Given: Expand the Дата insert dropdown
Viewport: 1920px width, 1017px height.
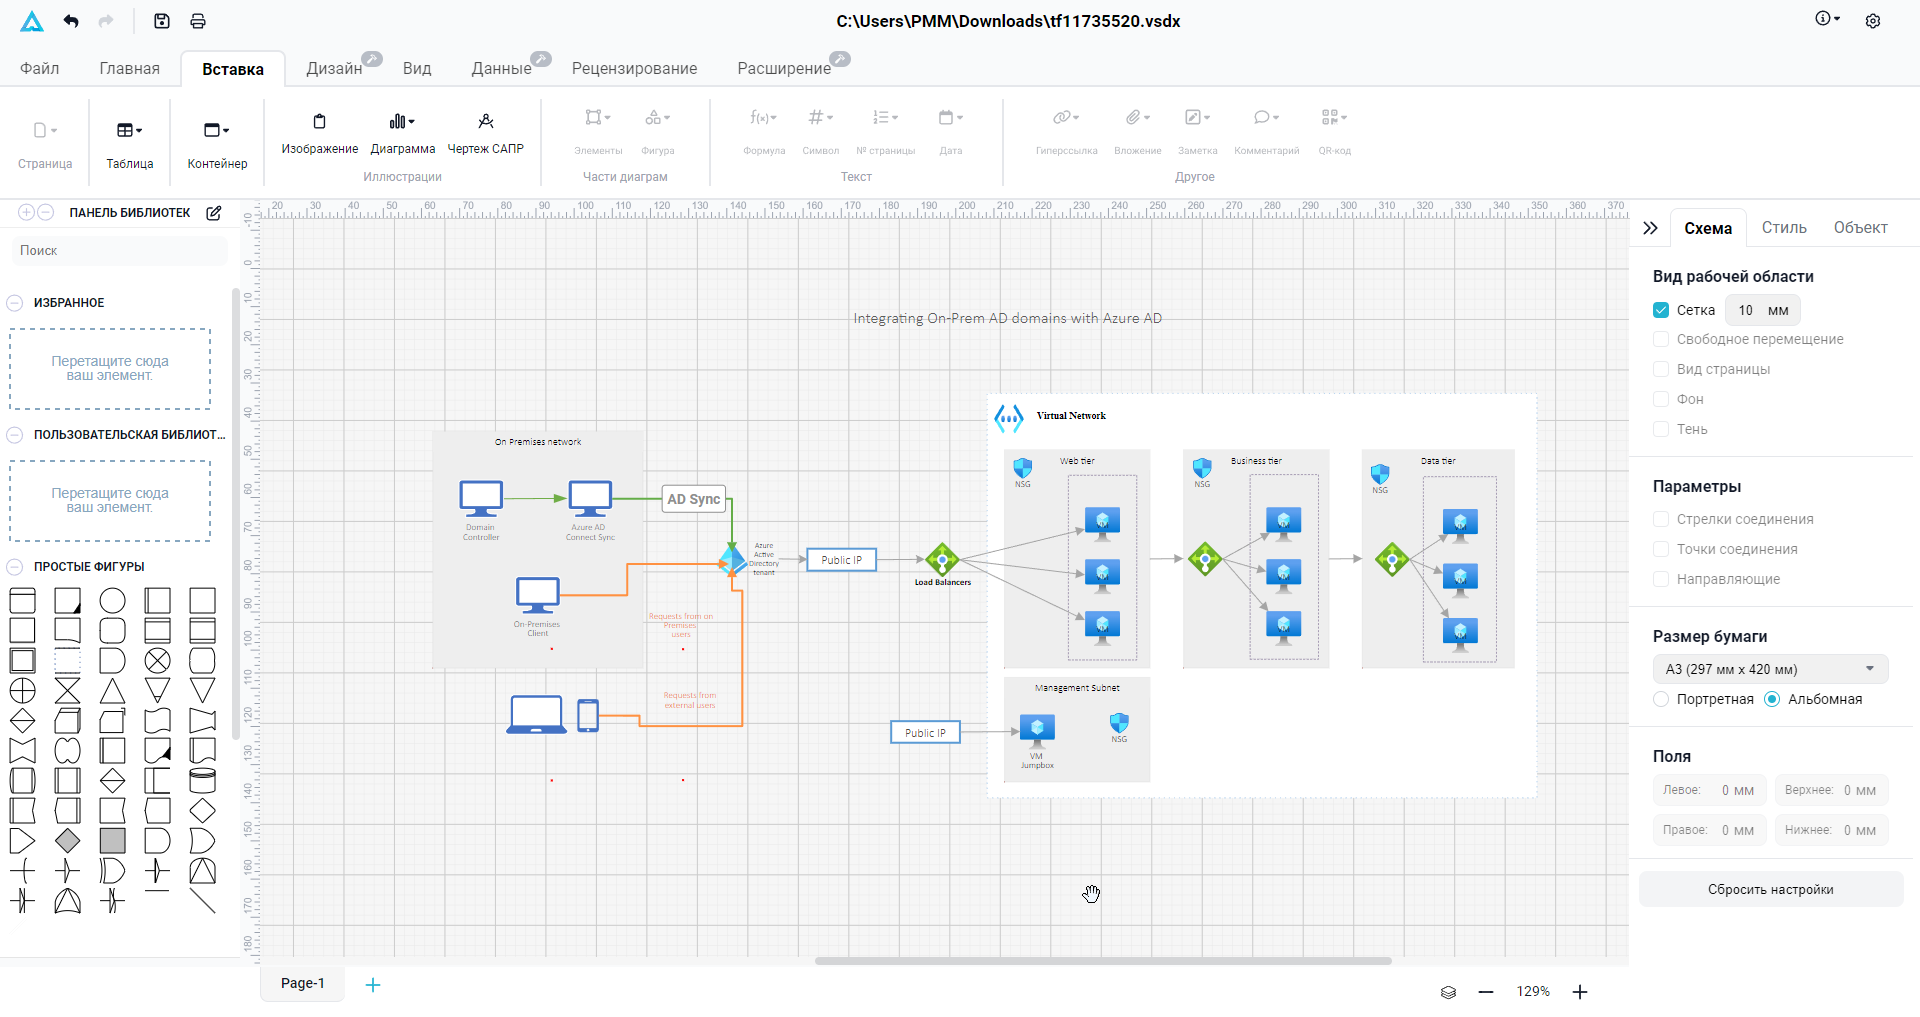Looking at the screenshot, I should coord(962,117).
